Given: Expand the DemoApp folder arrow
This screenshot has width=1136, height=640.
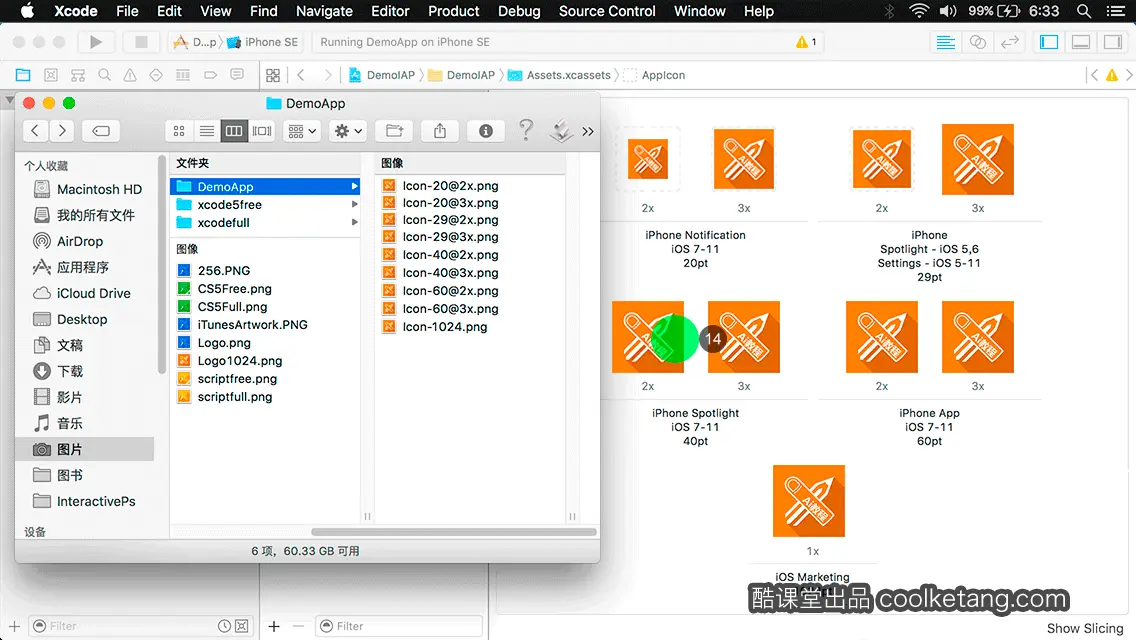Looking at the screenshot, I should click(354, 186).
